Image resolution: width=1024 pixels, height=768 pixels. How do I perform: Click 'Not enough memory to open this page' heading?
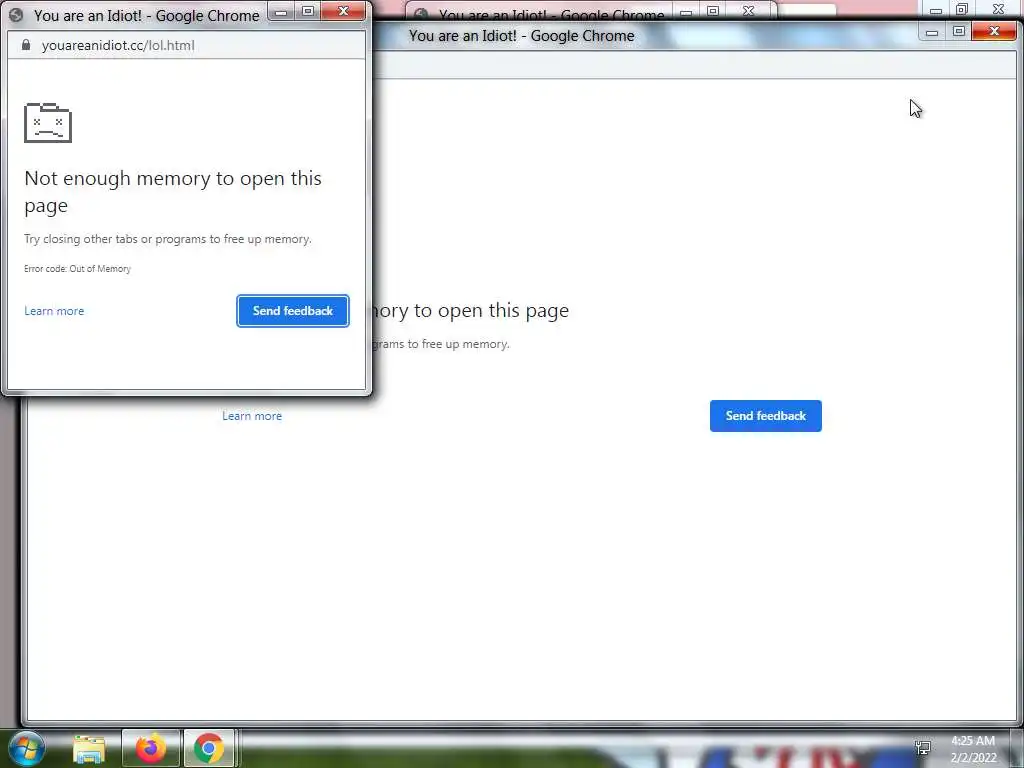[x=172, y=191]
